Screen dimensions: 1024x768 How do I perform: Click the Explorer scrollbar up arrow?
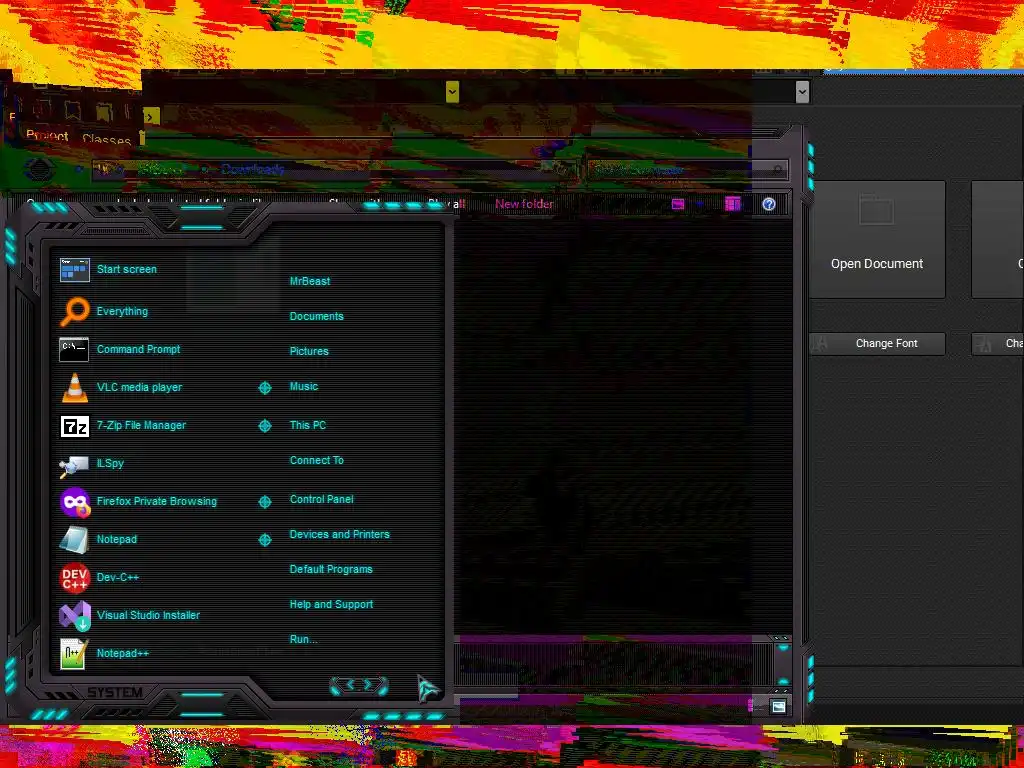pyautogui.click(x=783, y=648)
